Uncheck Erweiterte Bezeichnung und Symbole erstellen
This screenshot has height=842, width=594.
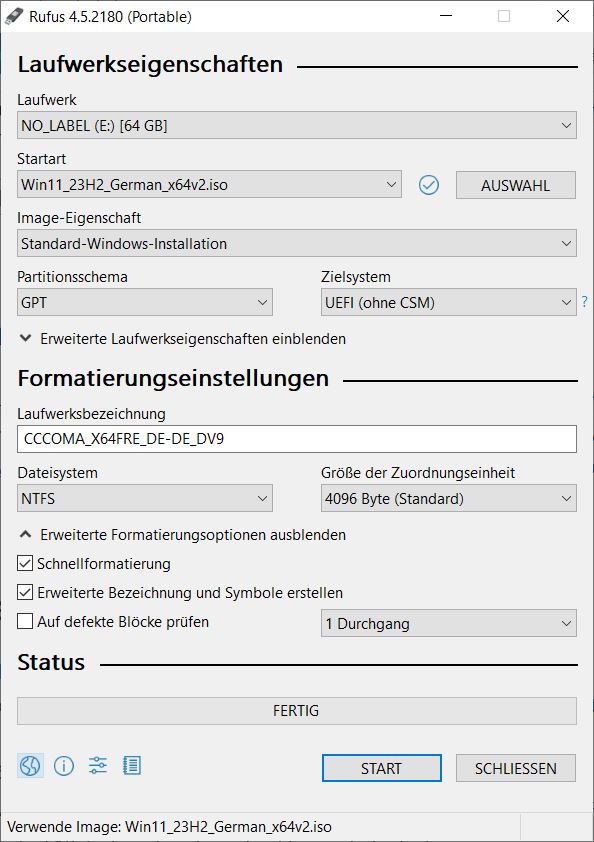pos(25,592)
